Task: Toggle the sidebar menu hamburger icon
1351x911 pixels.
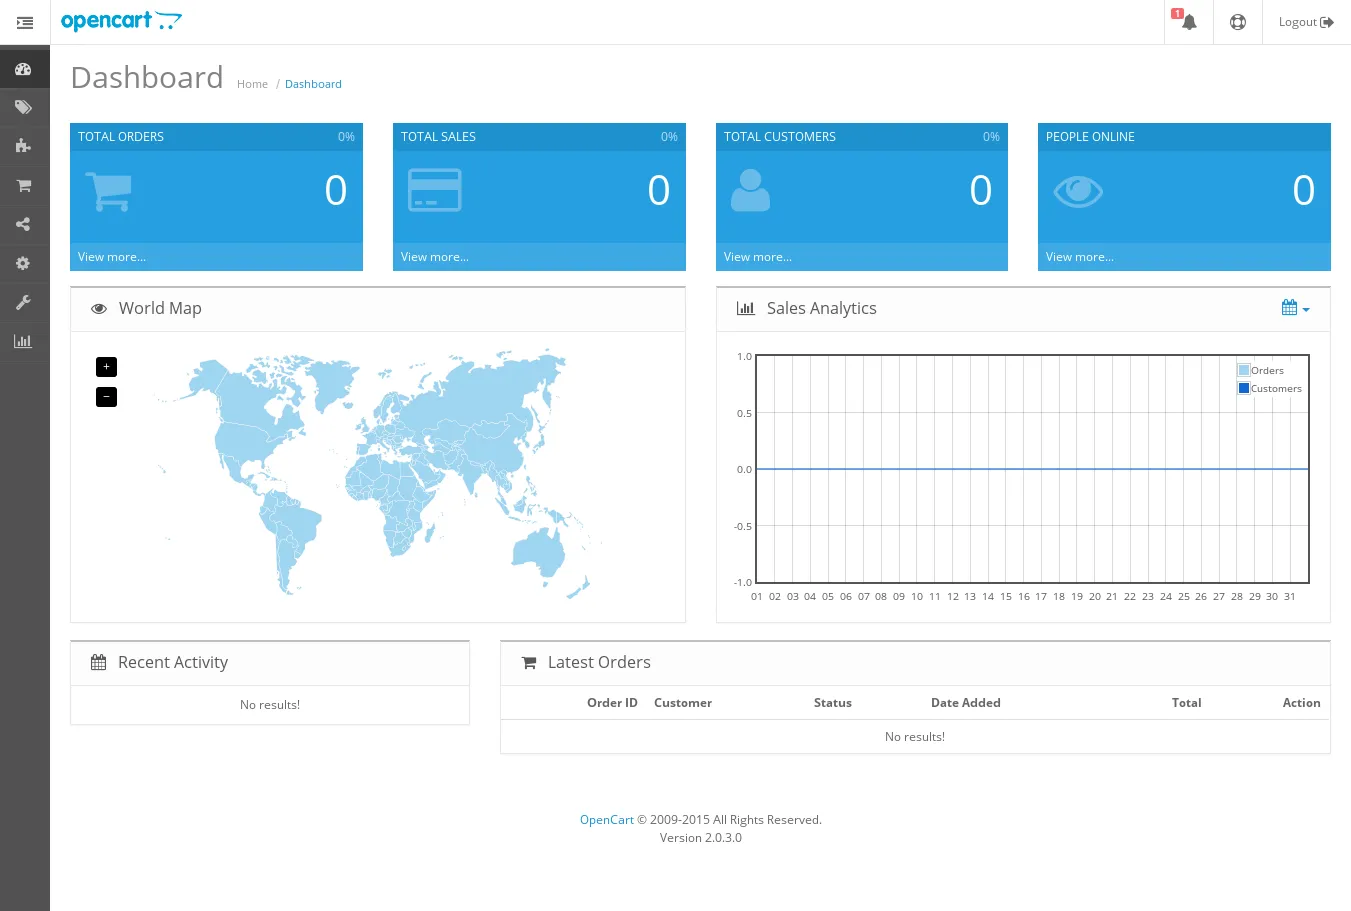Action: tap(25, 22)
